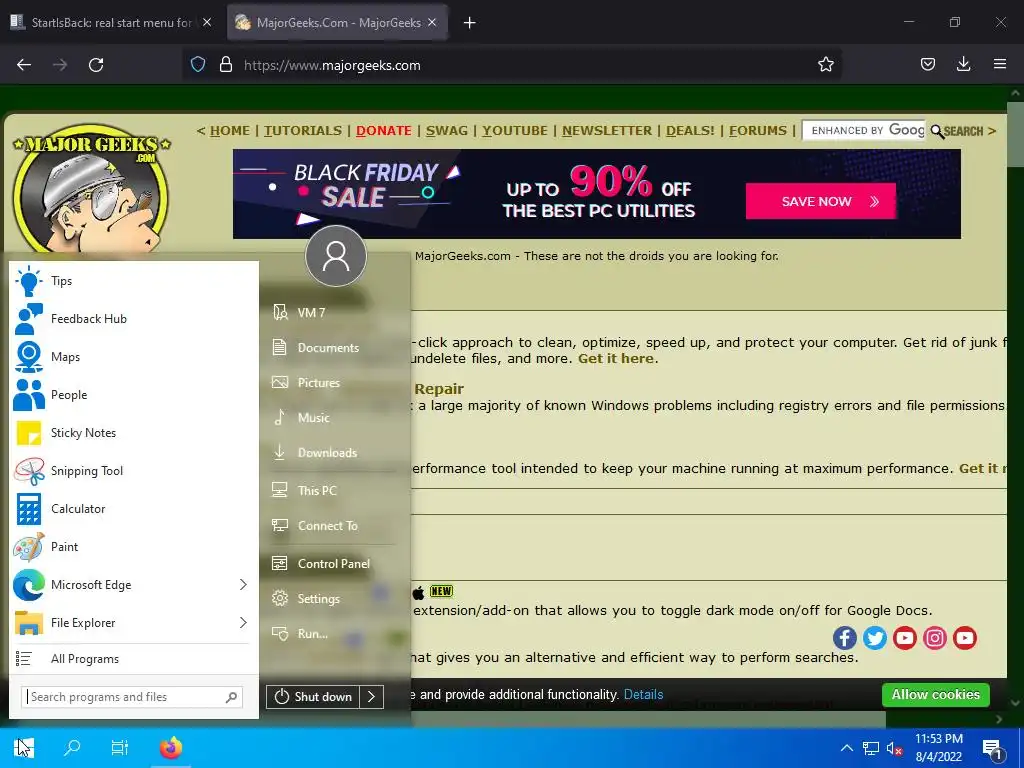Image resolution: width=1024 pixels, height=768 pixels.
Task: Click taskbar clock showing 11:53 PM
Action: tap(938, 748)
